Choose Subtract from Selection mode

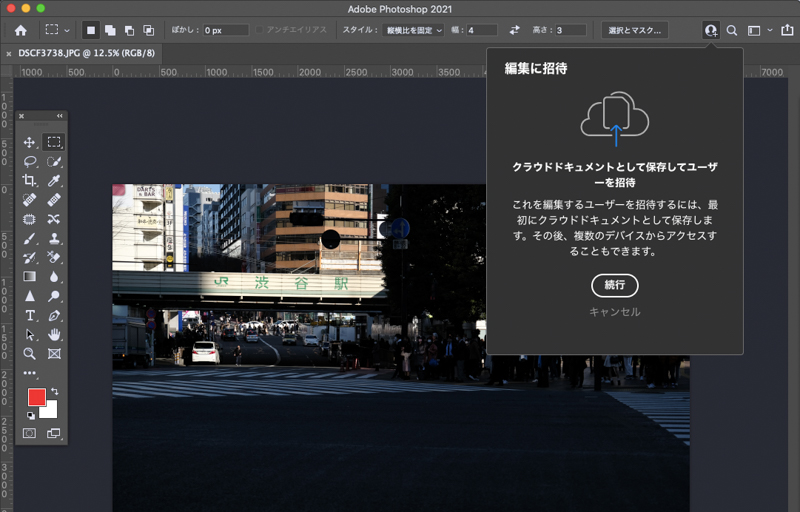(130, 30)
